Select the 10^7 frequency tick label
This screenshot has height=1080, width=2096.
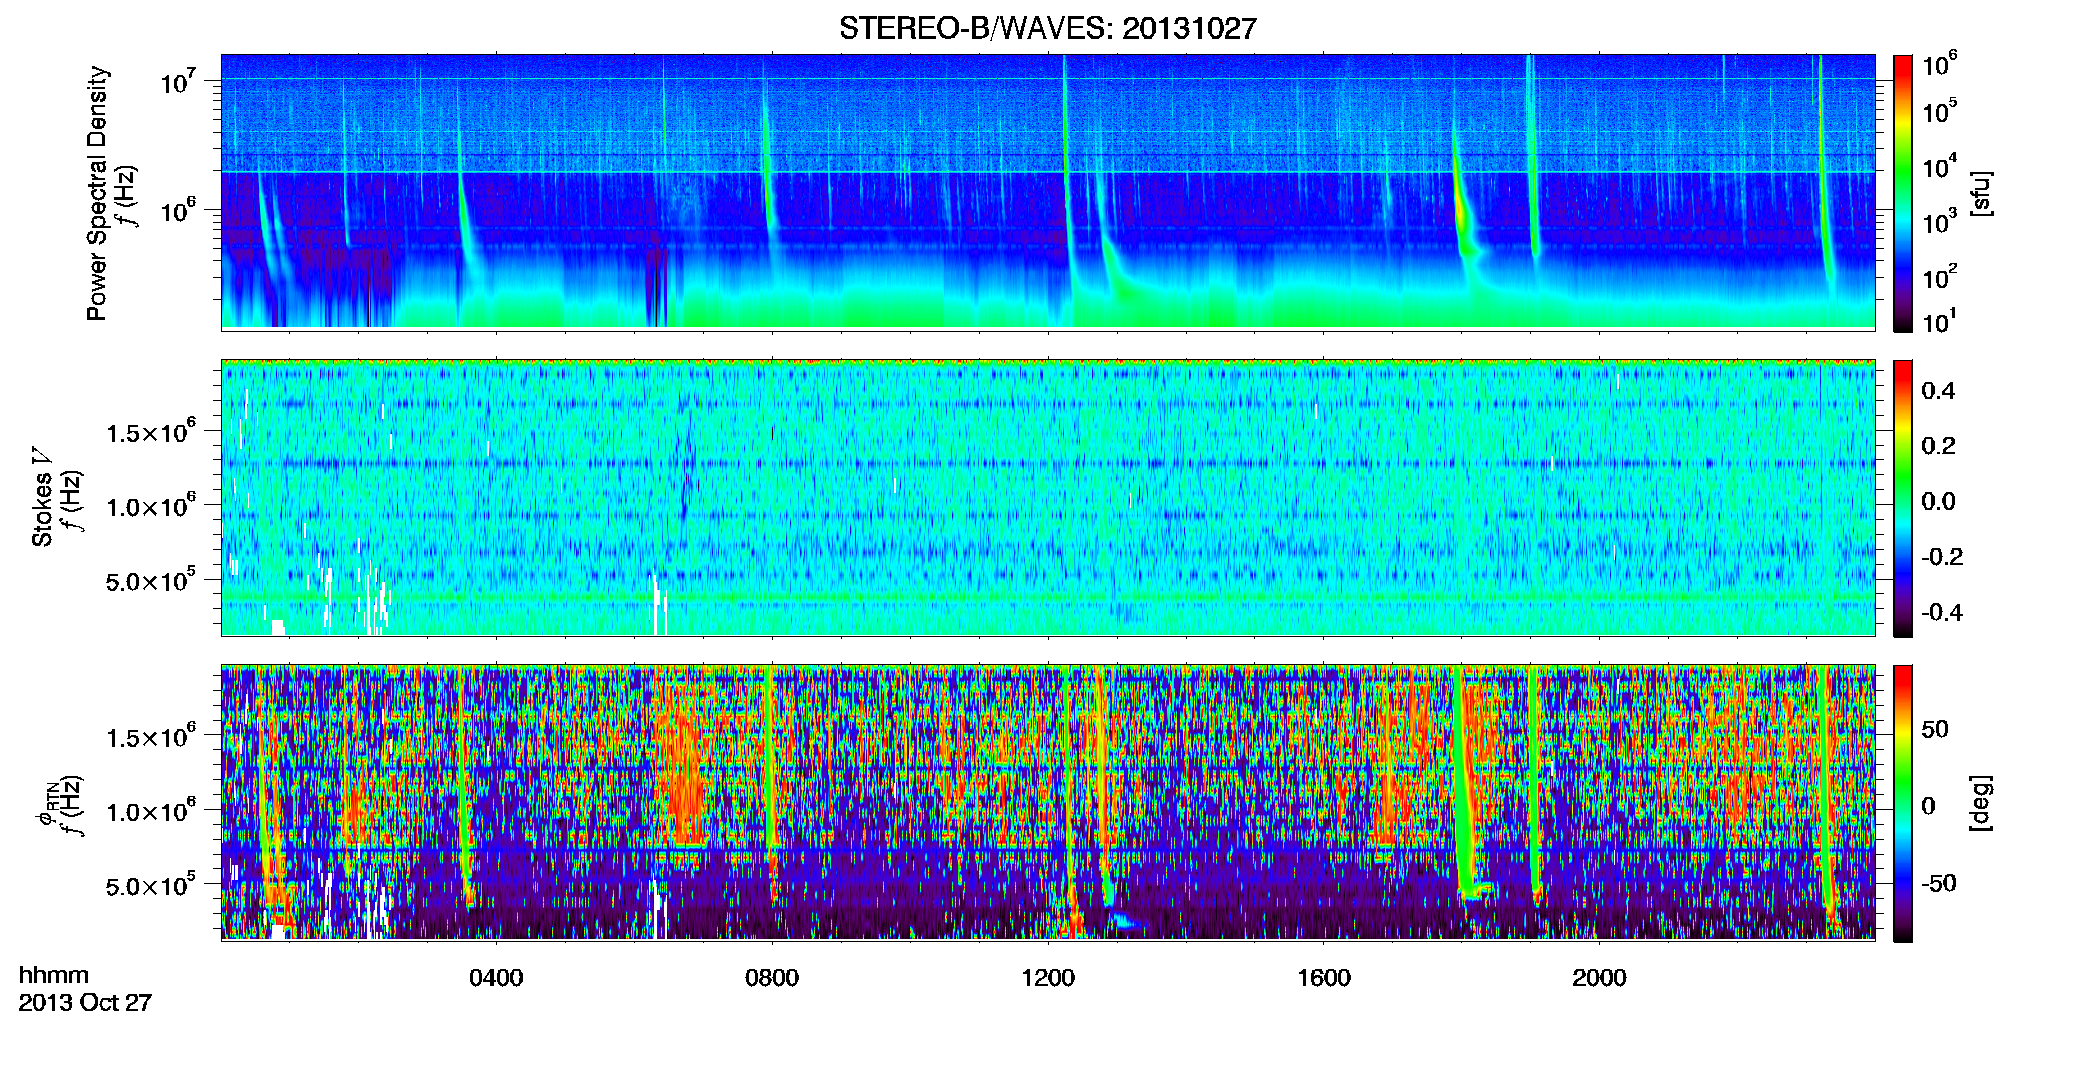point(178,81)
